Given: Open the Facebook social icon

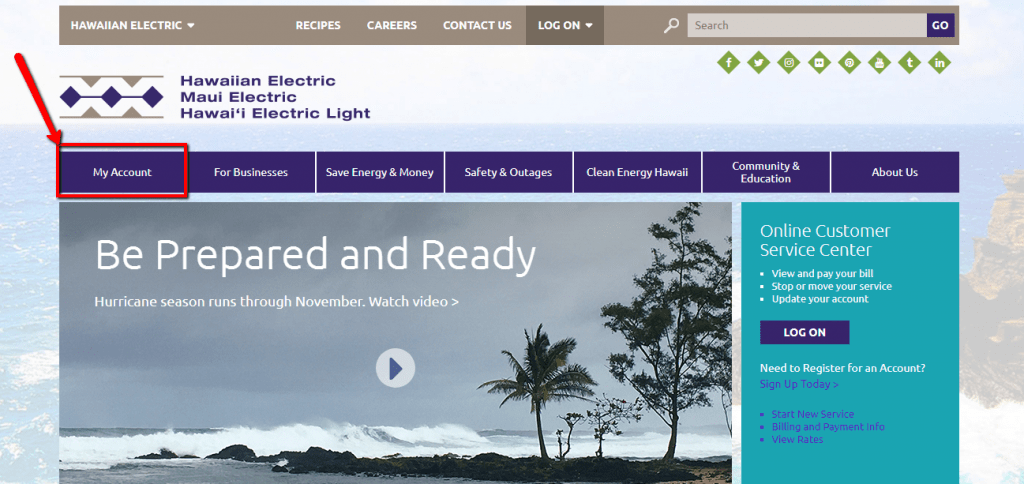Looking at the screenshot, I should (x=729, y=63).
